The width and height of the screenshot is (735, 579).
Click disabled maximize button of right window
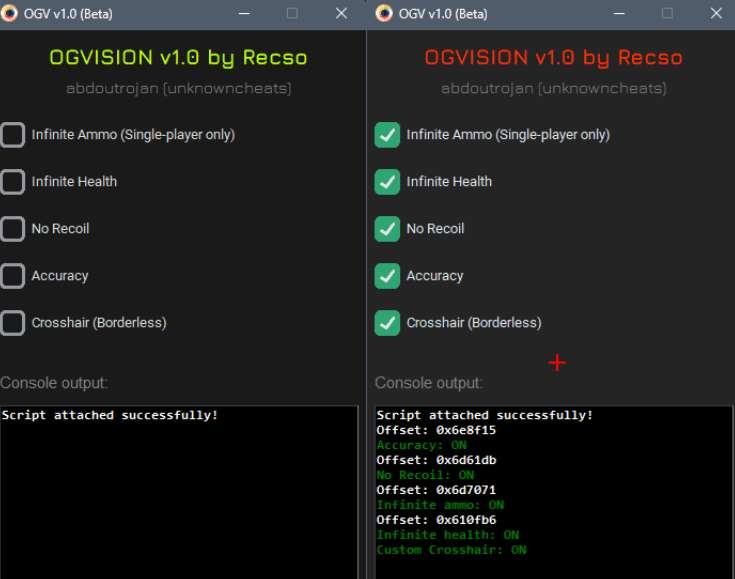point(667,14)
